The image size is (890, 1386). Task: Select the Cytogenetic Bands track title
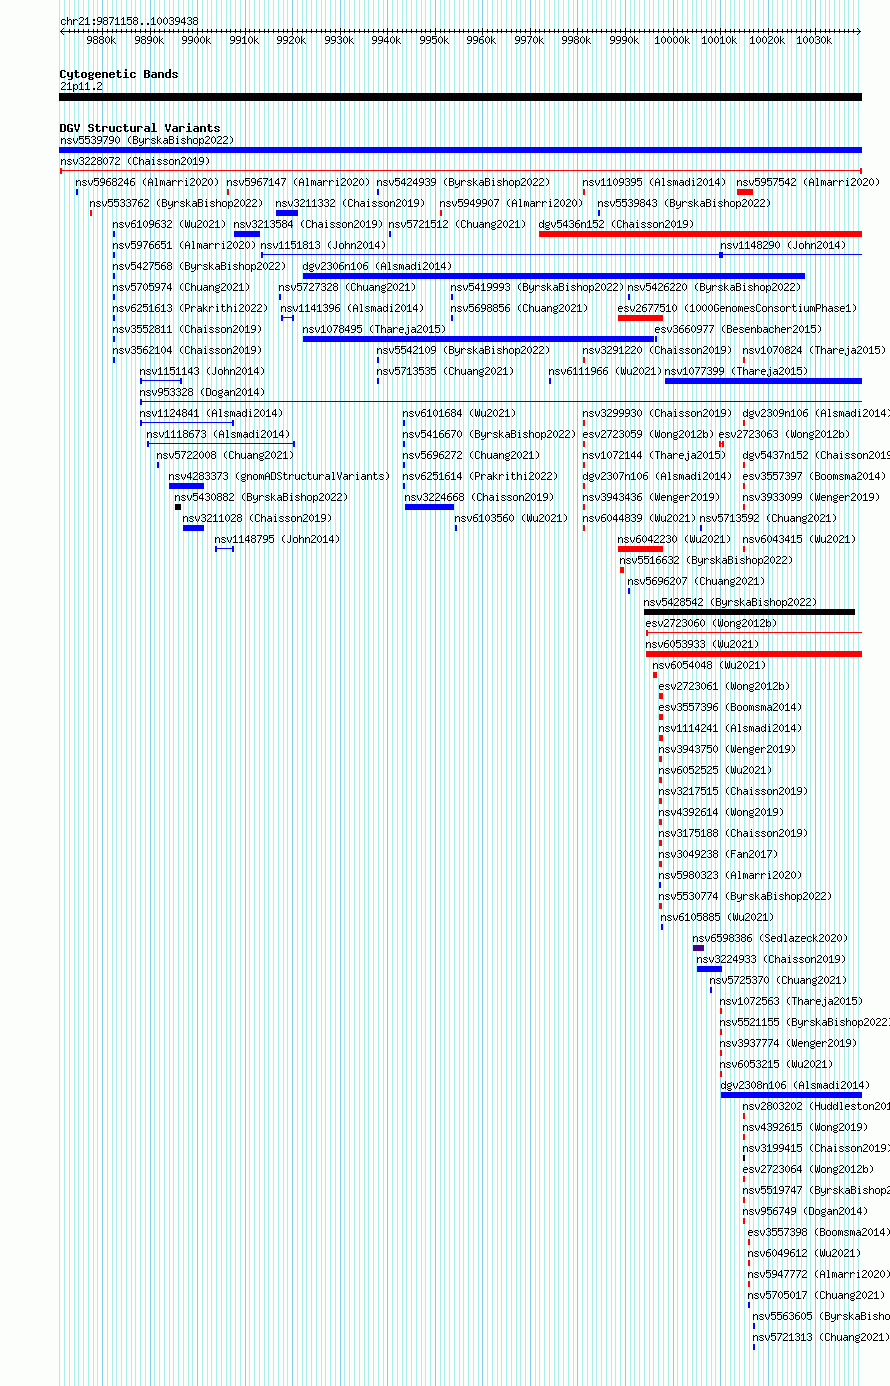click(x=119, y=74)
